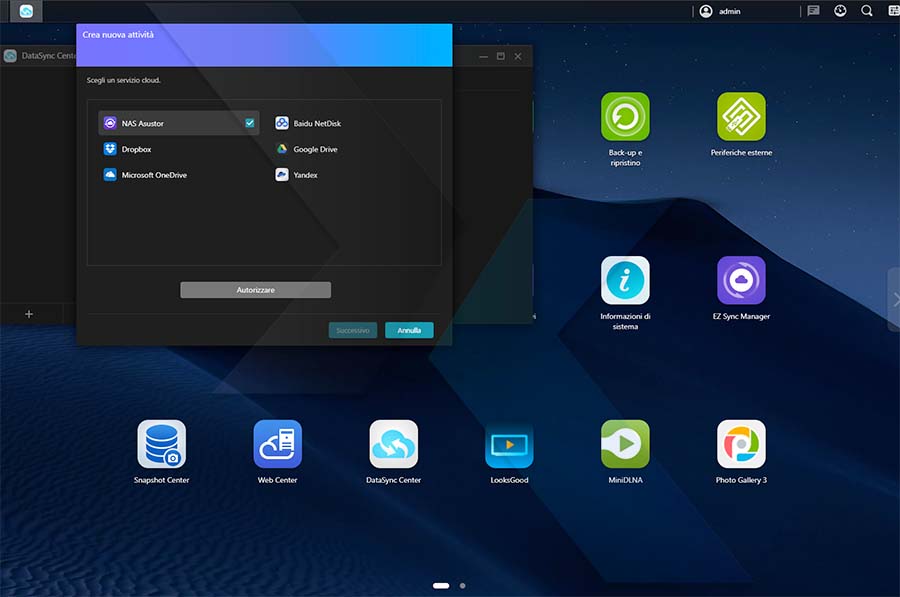Open MiniDLNA media server icon
Screen dimensions: 900x597
point(625,445)
